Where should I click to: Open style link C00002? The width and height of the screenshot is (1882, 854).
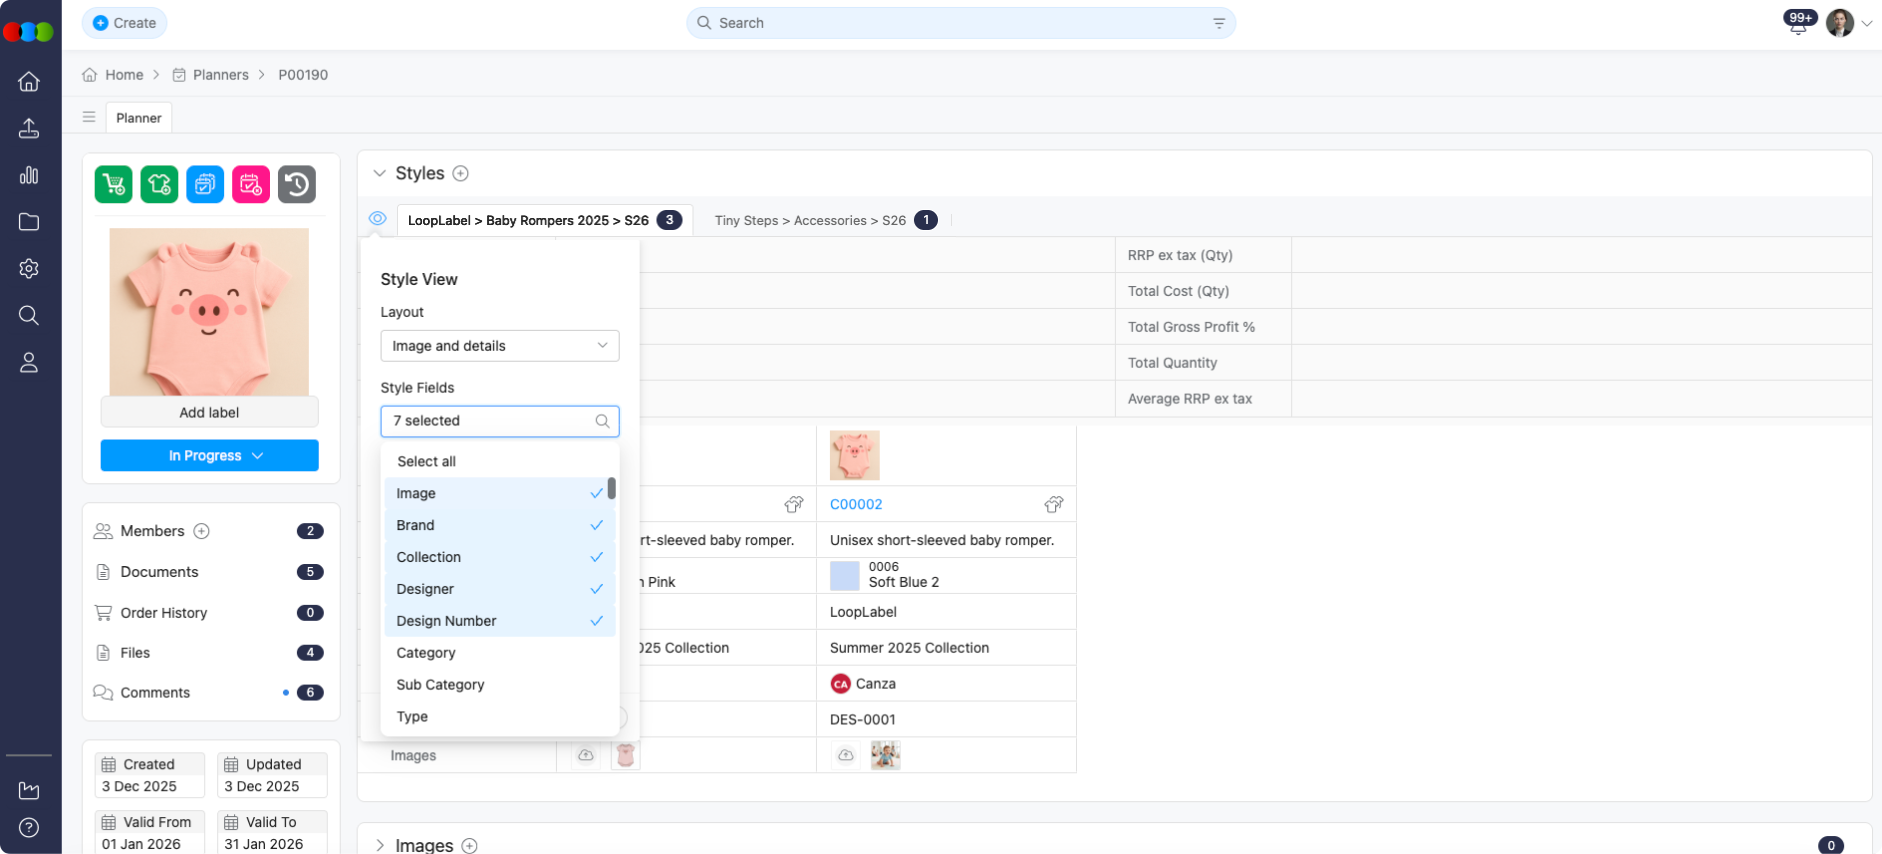click(x=856, y=505)
